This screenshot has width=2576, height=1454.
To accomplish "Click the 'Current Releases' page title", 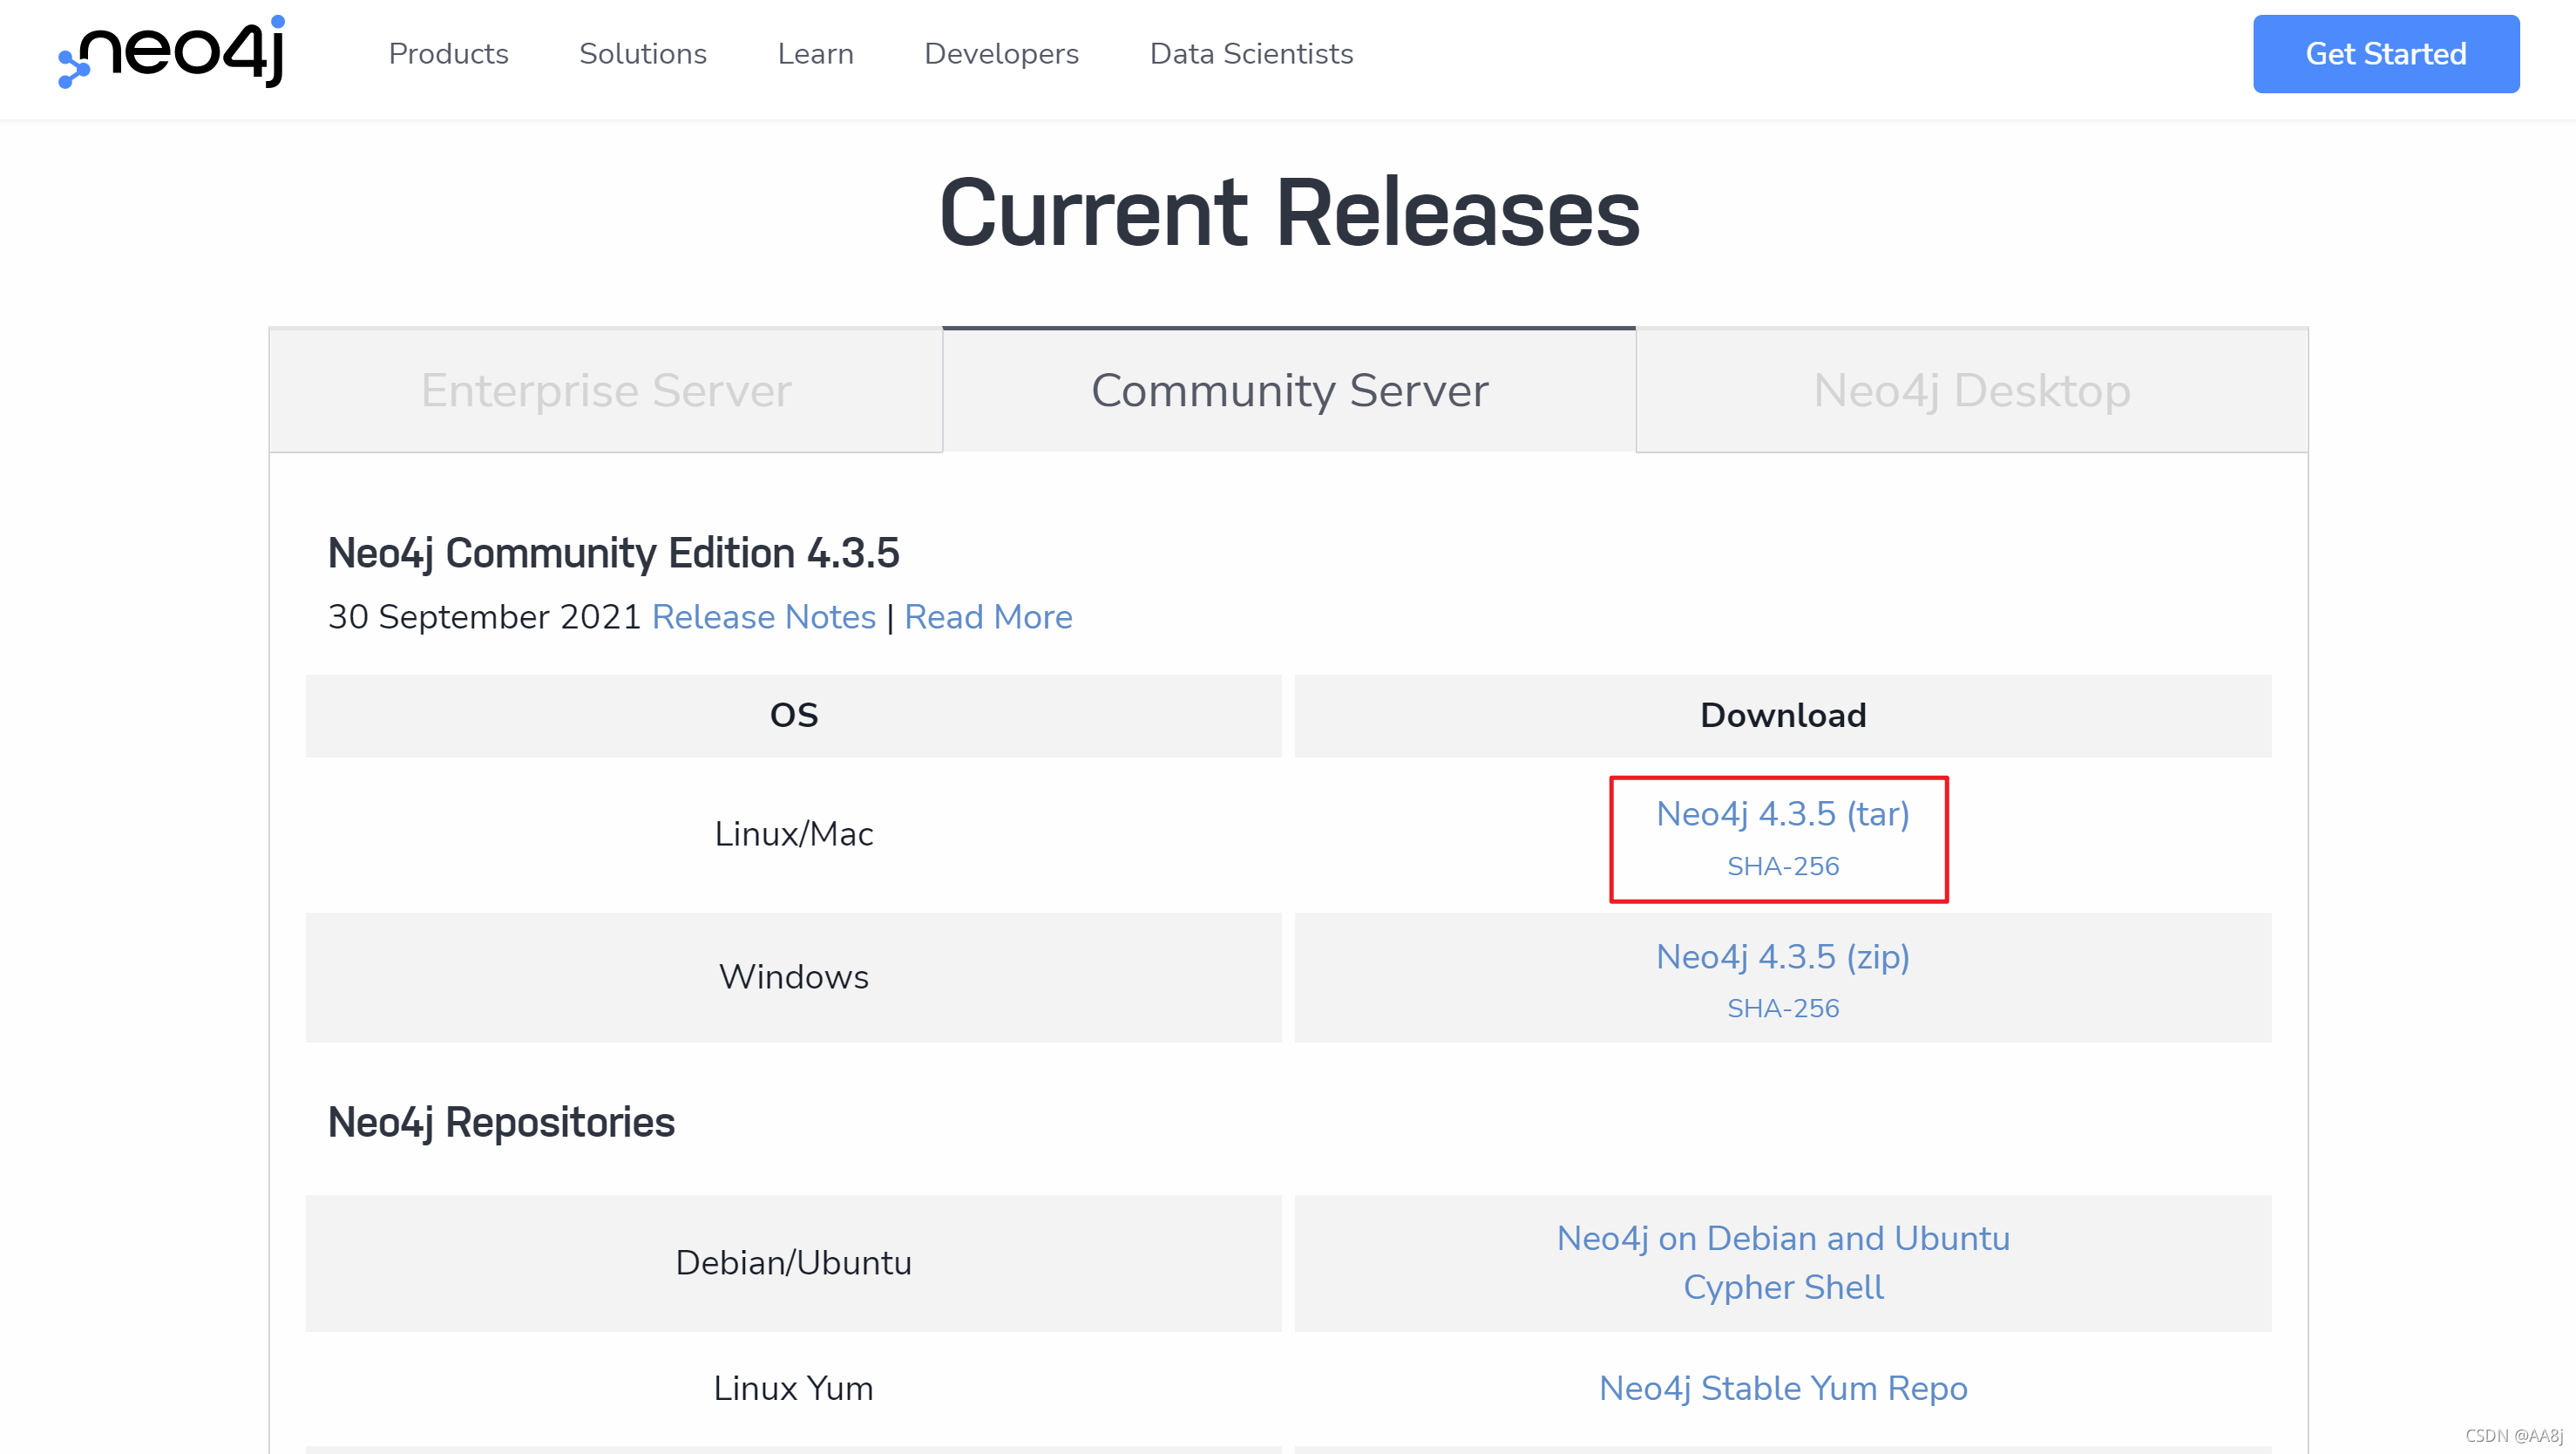I will [1289, 212].
